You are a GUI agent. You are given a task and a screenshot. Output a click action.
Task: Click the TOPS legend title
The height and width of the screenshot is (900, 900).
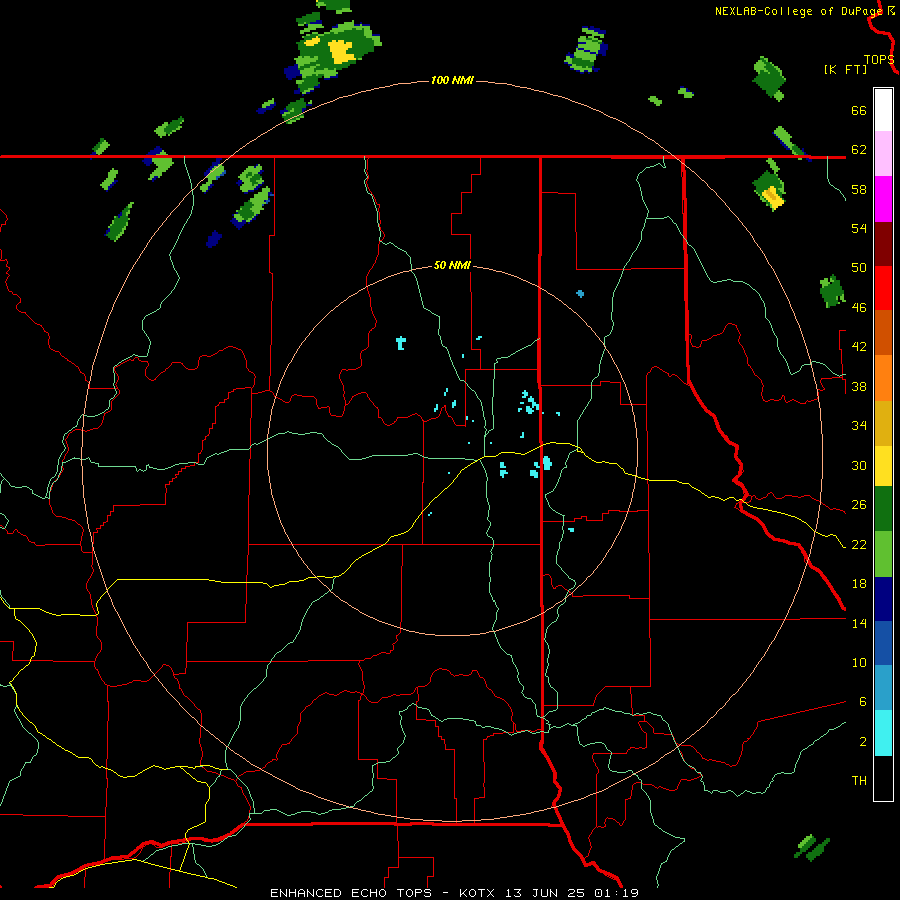(x=879, y=60)
